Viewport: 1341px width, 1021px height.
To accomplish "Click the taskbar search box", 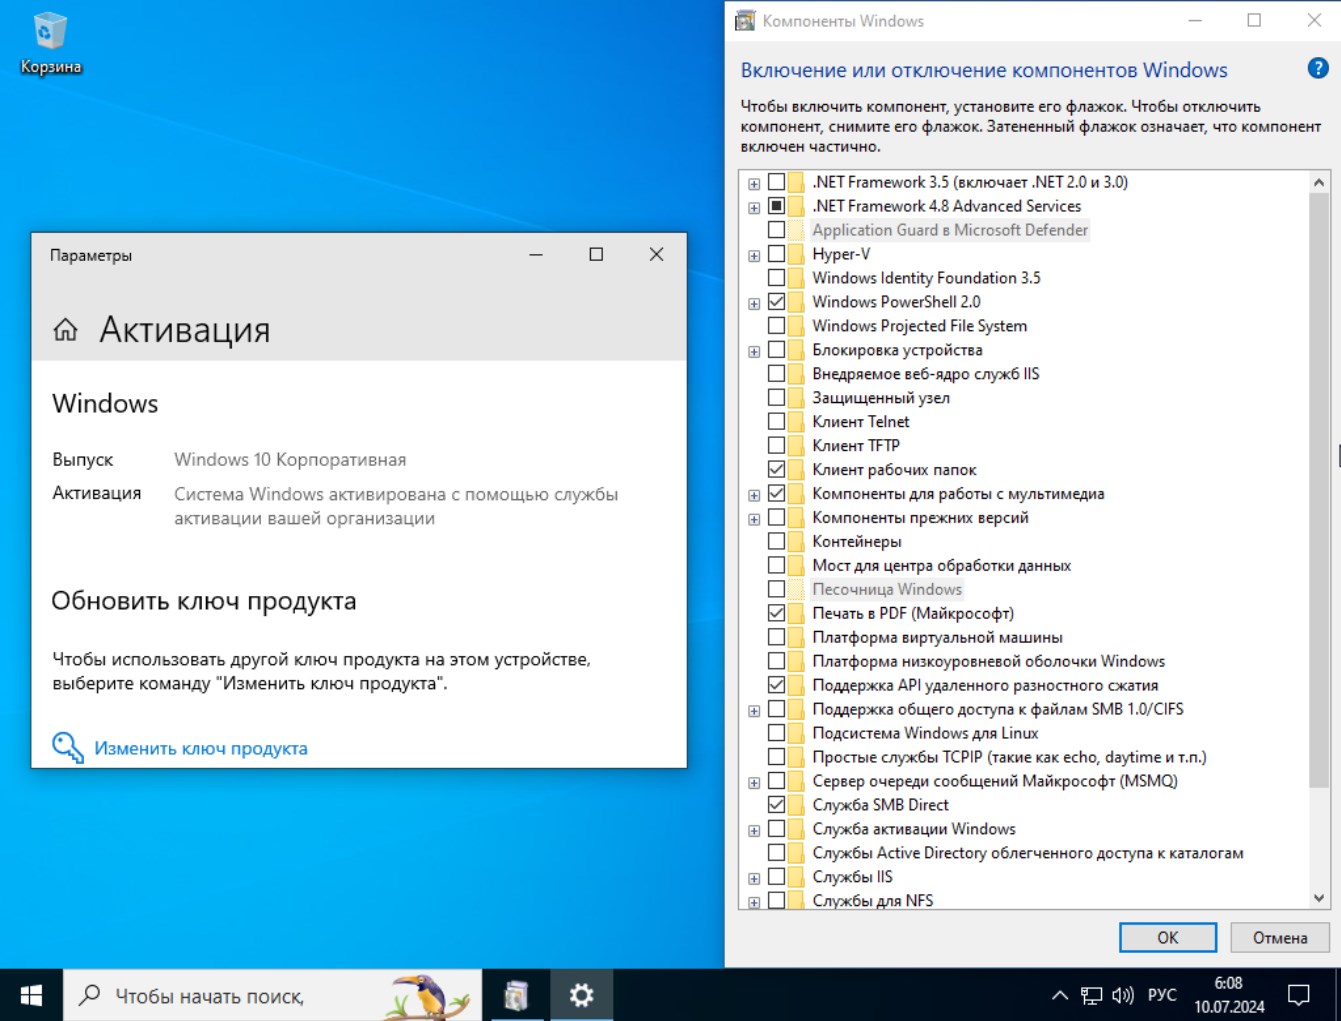I will click(x=272, y=995).
